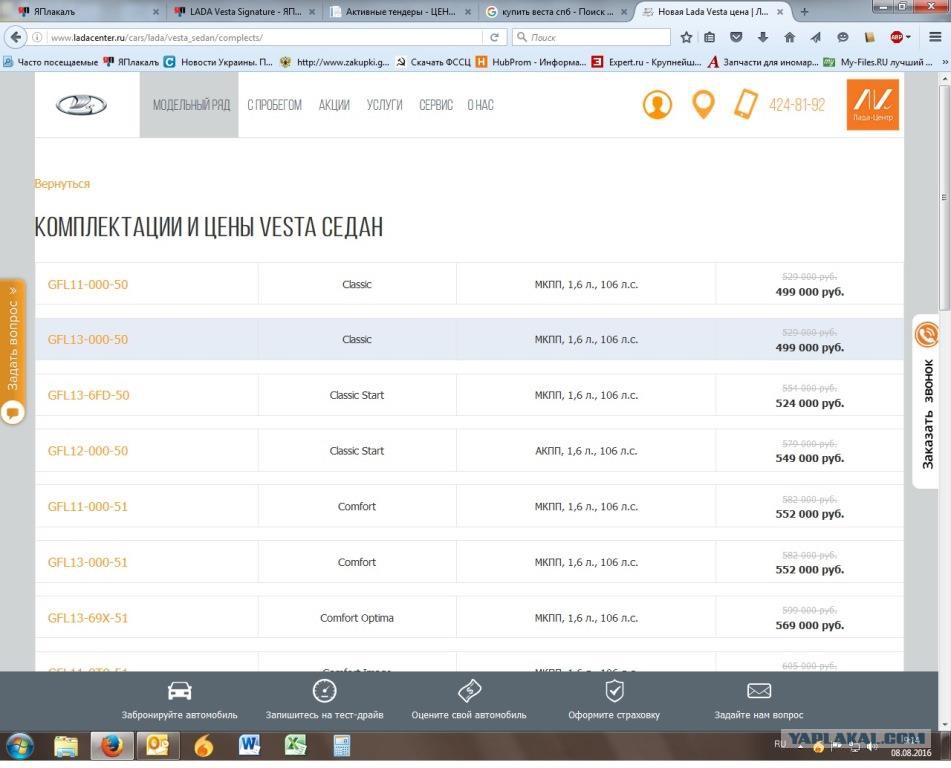Click the Lada logo on site header

click(x=81, y=105)
